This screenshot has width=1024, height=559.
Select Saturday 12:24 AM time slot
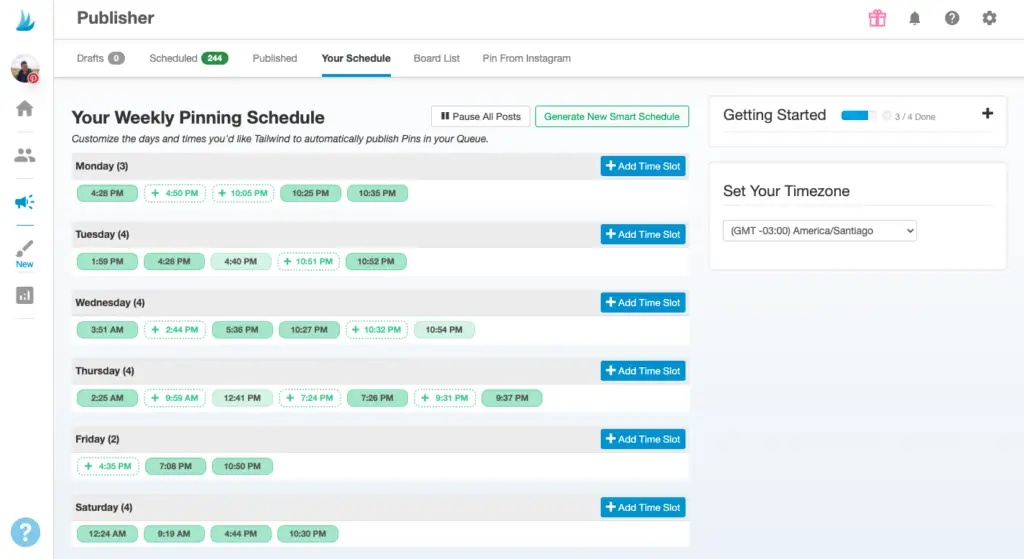pyautogui.click(x=107, y=534)
